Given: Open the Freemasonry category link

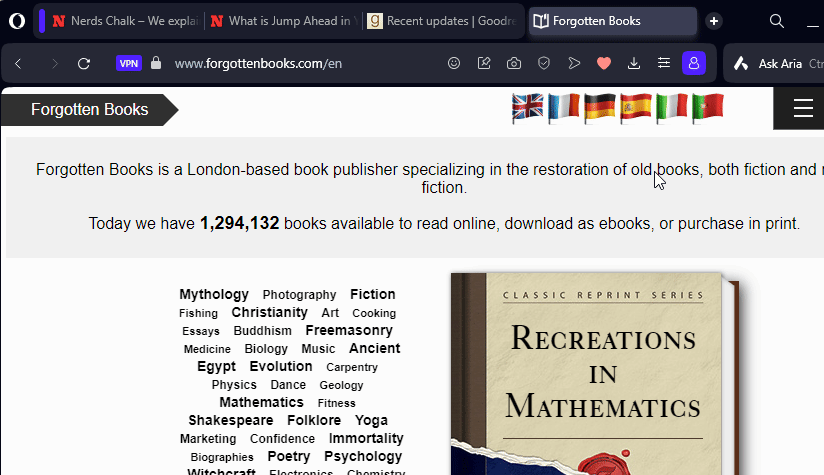Looking at the screenshot, I should point(349,330).
